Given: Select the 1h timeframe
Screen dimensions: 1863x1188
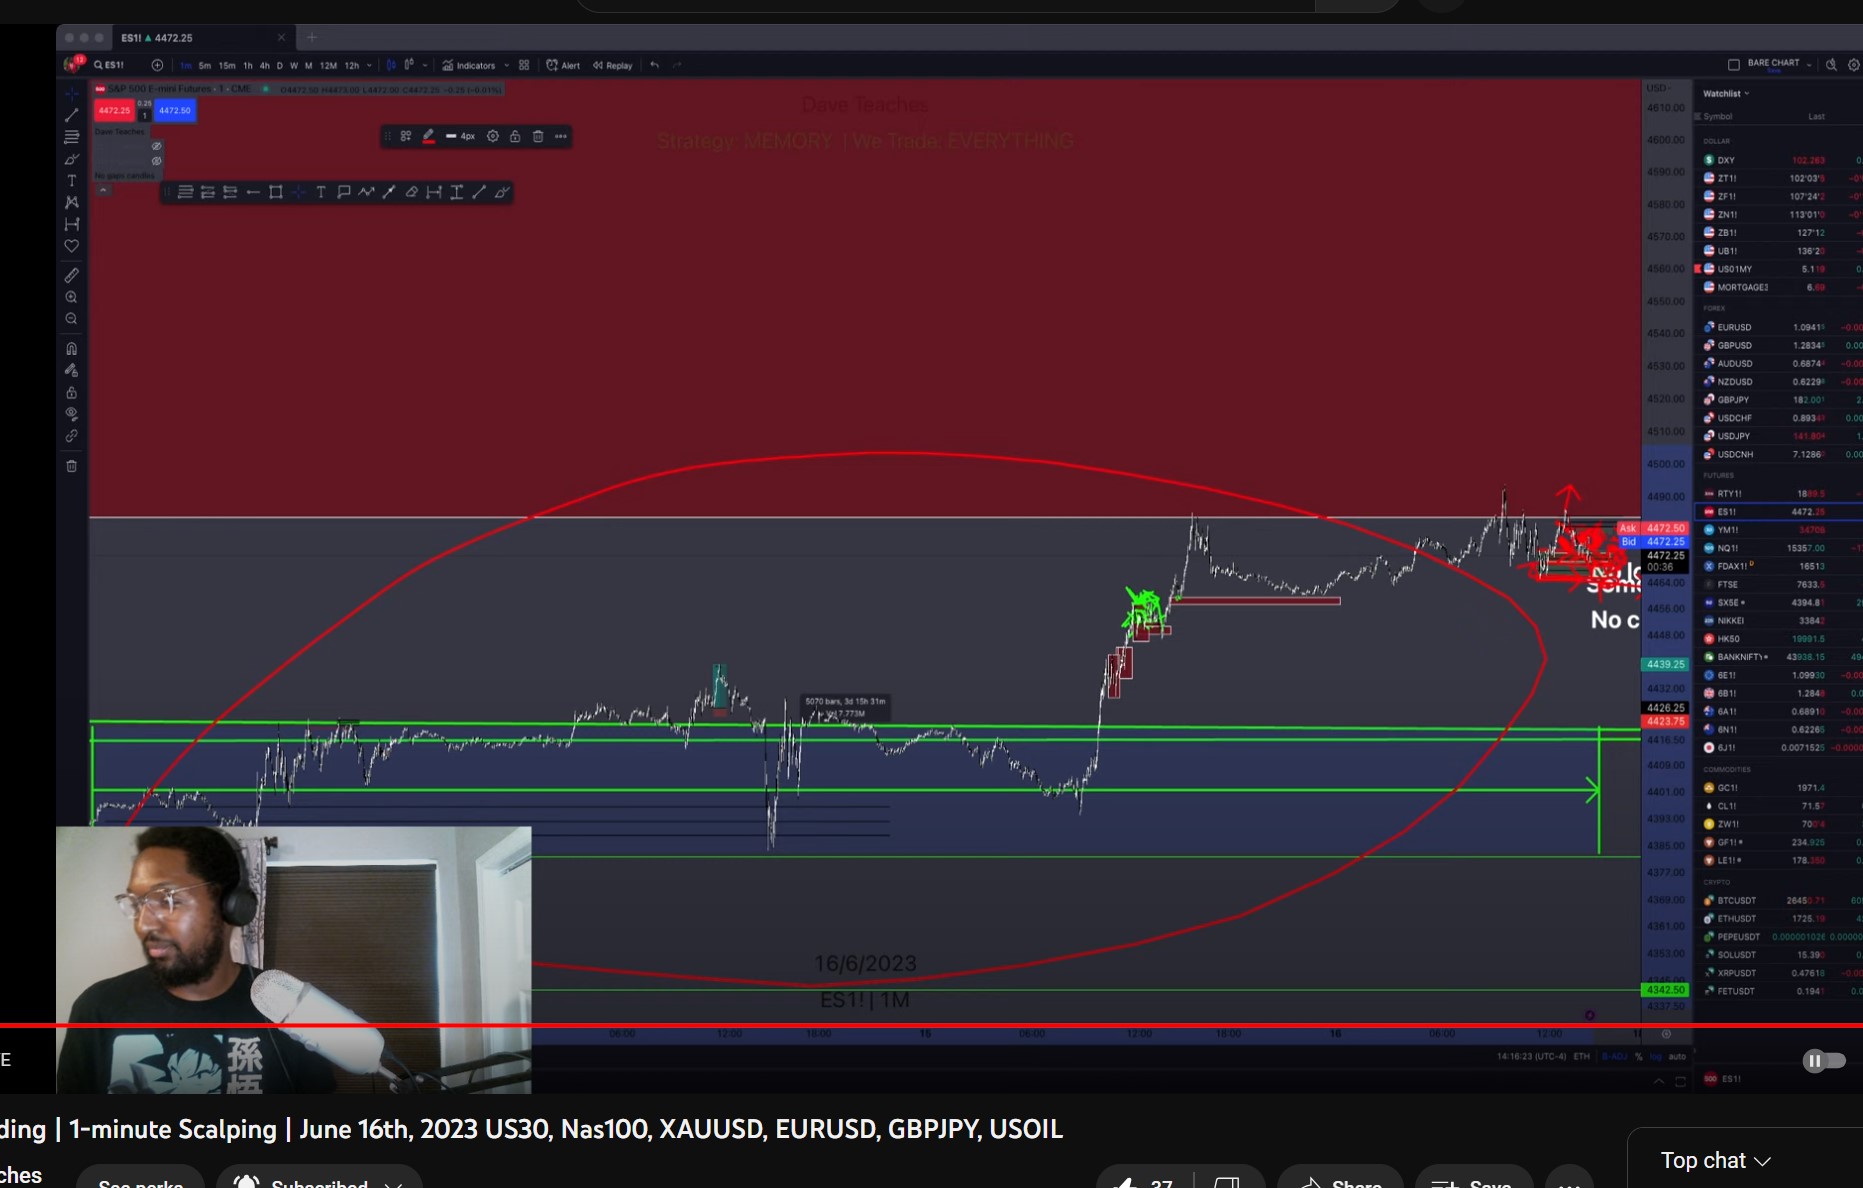Looking at the screenshot, I should tap(248, 65).
